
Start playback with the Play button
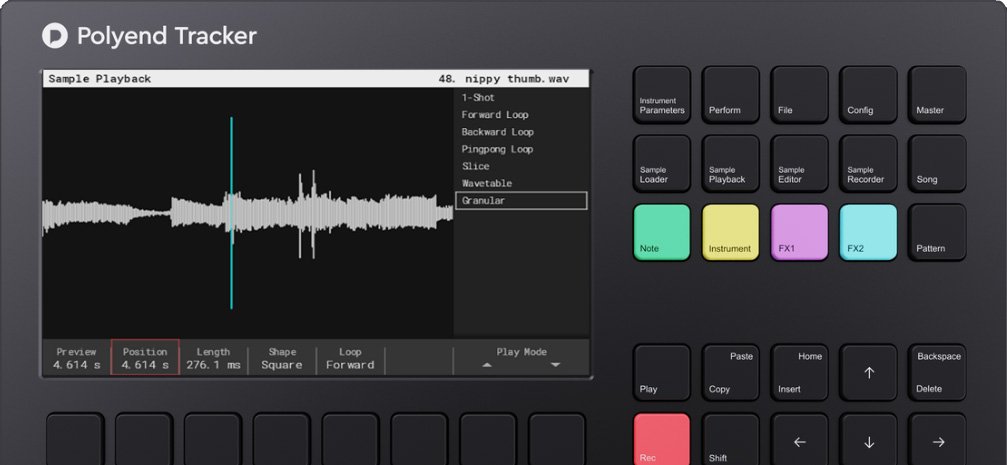click(662, 373)
